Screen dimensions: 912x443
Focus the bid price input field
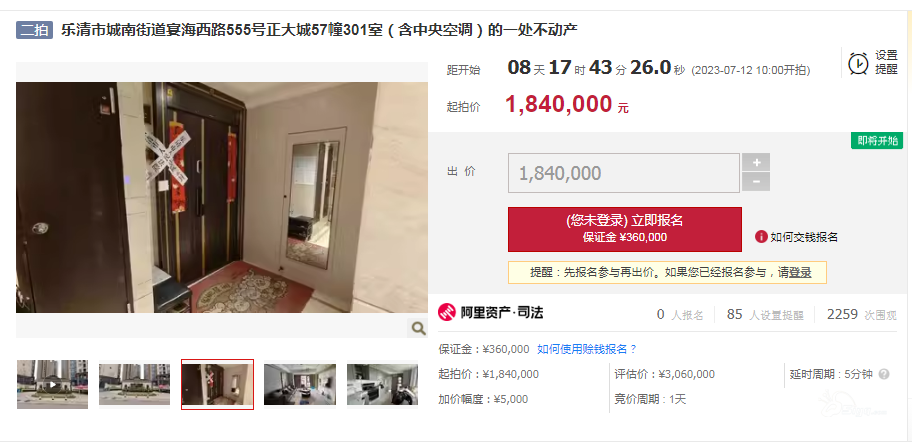point(624,173)
